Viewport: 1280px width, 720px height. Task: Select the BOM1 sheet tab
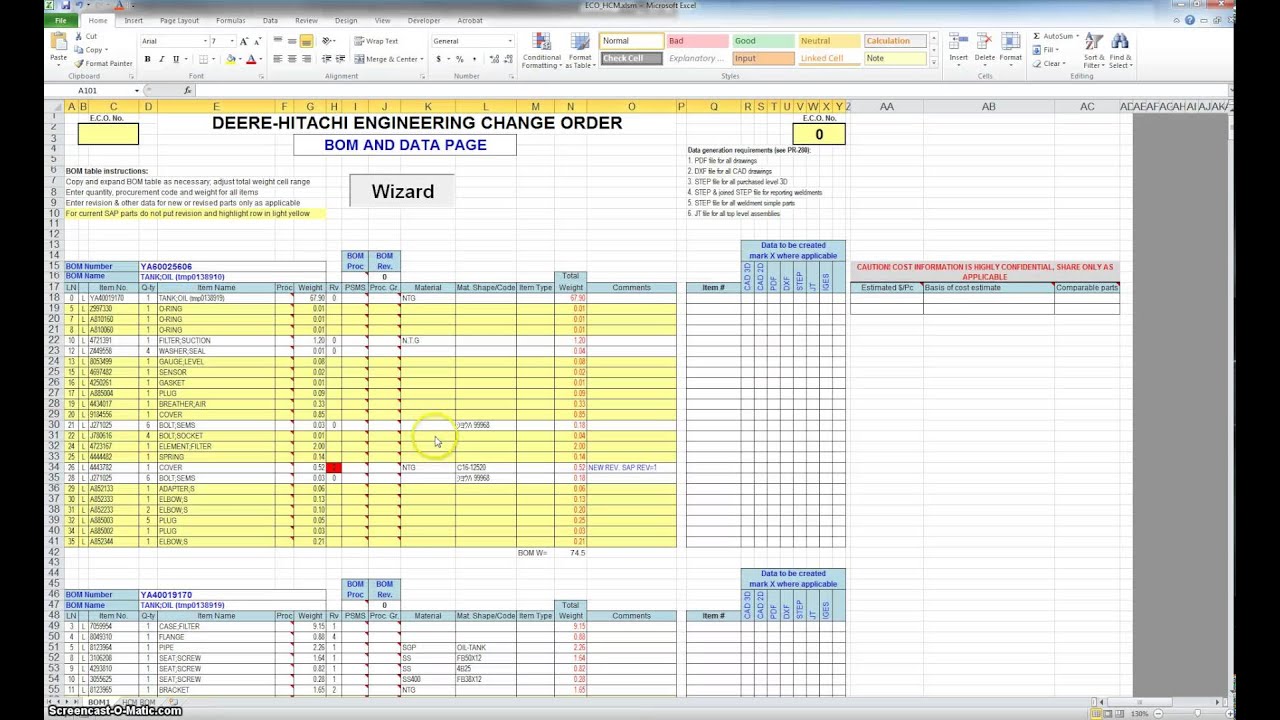click(x=98, y=702)
